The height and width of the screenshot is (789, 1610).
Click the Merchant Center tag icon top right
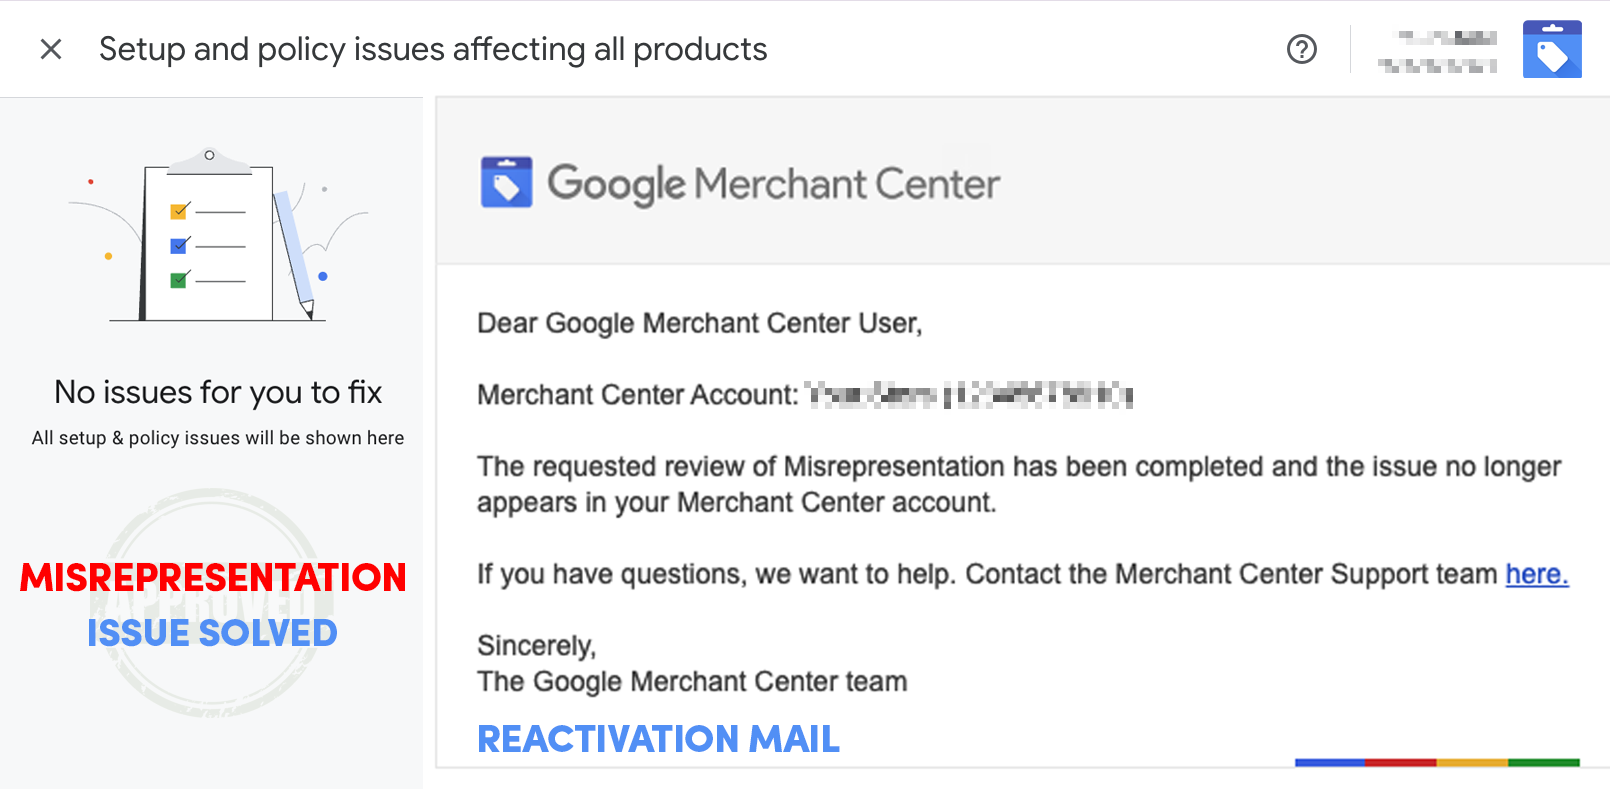(x=1552, y=49)
